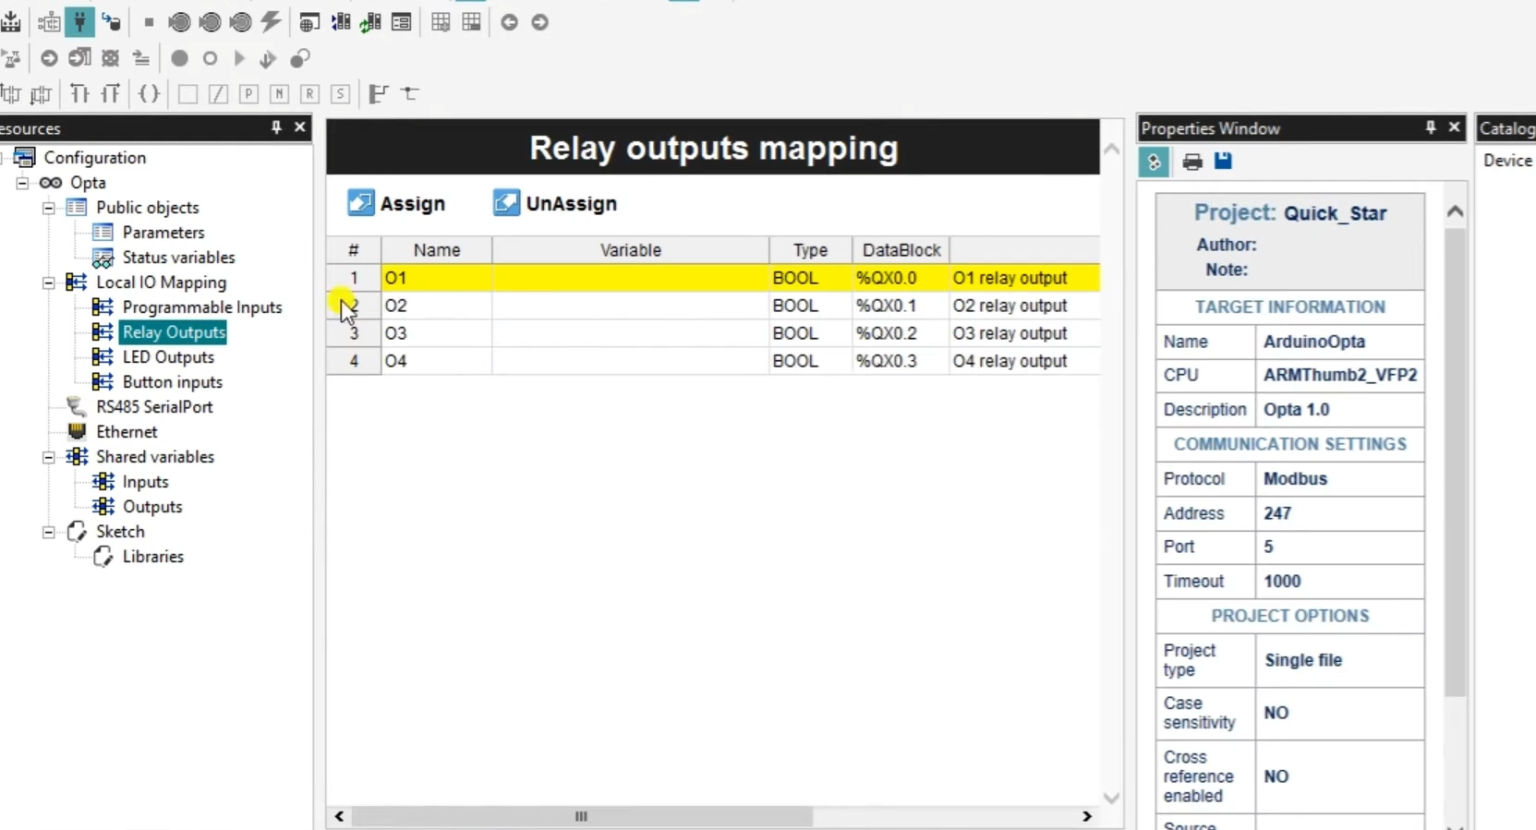
Task: Collapse the Sketch tree node
Action: pyautogui.click(x=48, y=531)
